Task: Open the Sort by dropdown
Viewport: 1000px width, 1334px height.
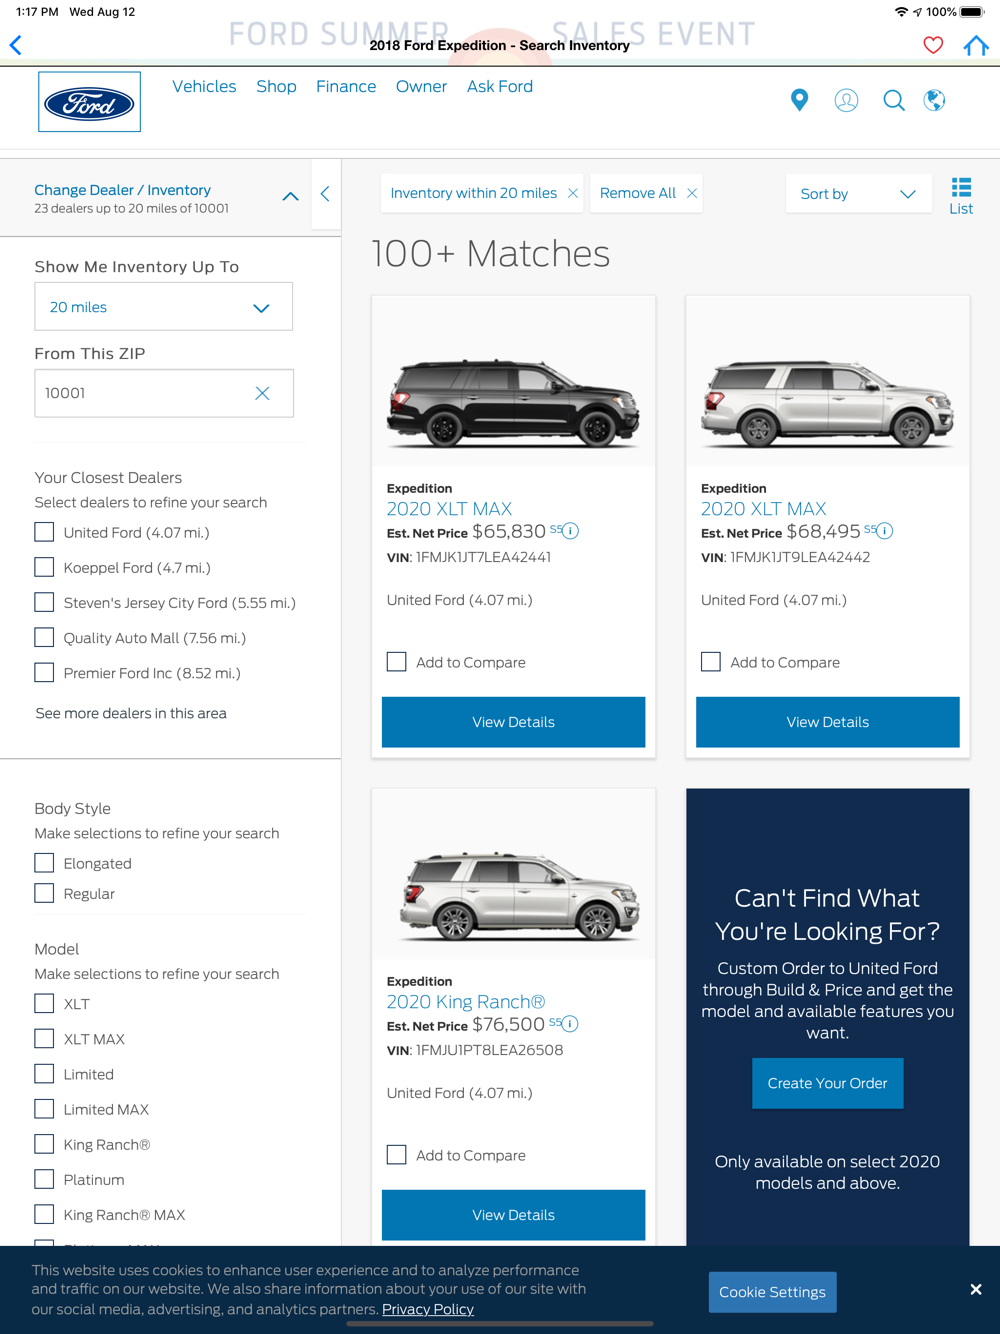Action: [858, 194]
